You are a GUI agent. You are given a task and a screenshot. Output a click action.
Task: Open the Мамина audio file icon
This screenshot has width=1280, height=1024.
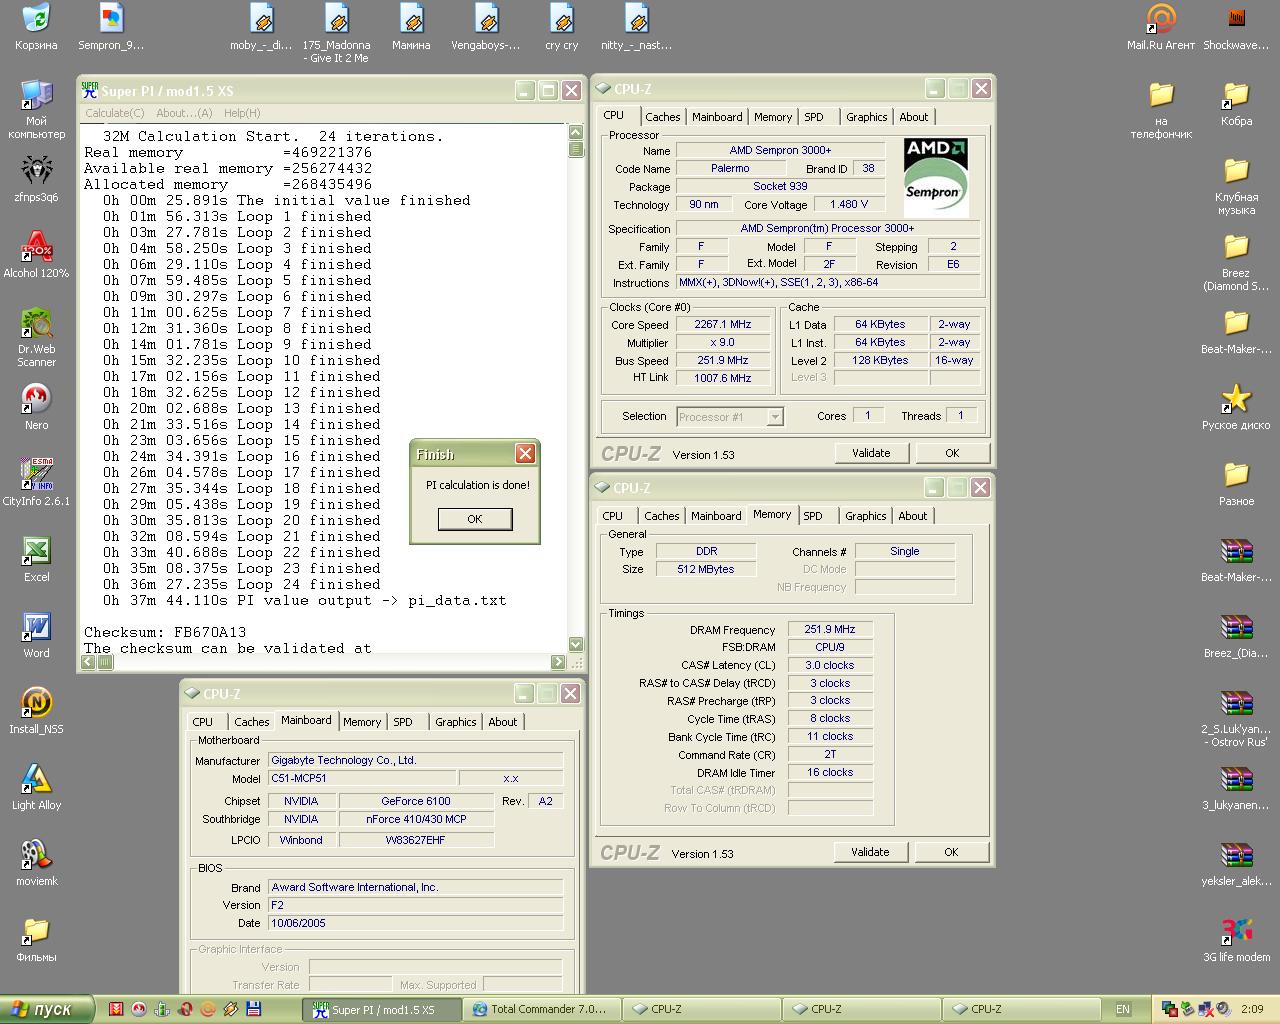[411, 27]
